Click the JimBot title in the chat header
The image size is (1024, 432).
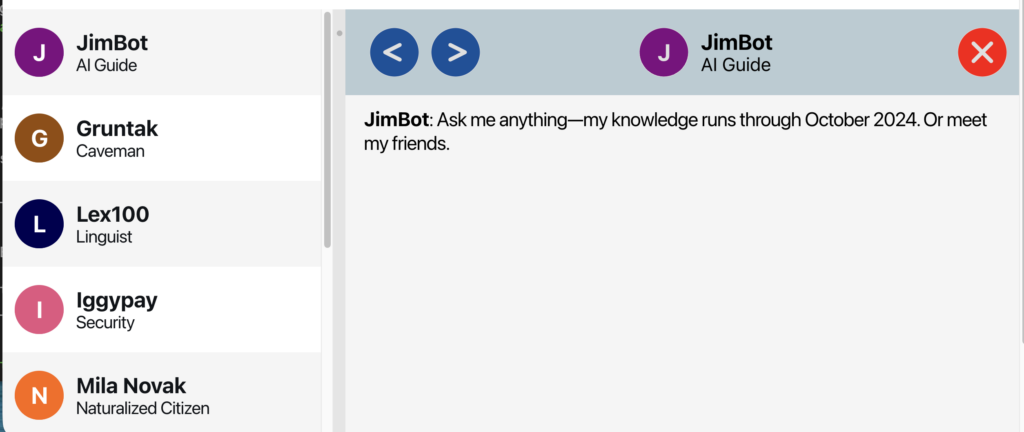tap(736, 43)
